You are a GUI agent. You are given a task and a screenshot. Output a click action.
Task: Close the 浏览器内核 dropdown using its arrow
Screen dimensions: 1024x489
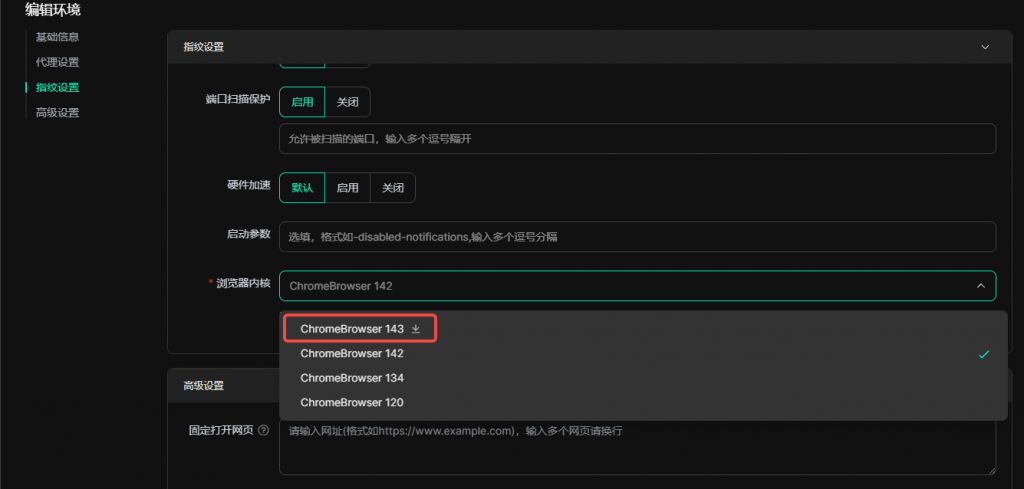click(979, 286)
